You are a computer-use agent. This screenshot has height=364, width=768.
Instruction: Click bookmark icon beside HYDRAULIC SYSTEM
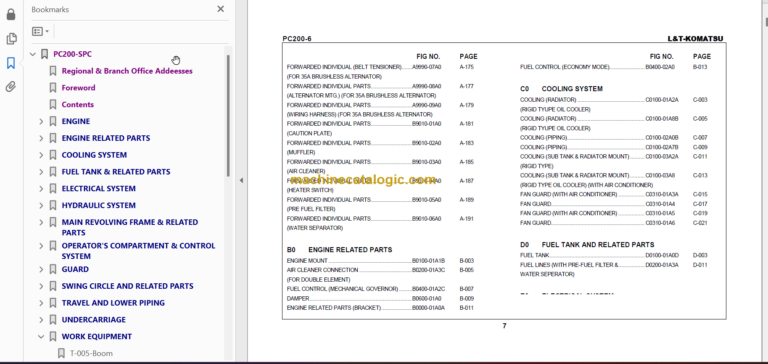pyautogui.click(x=53, y=205)
